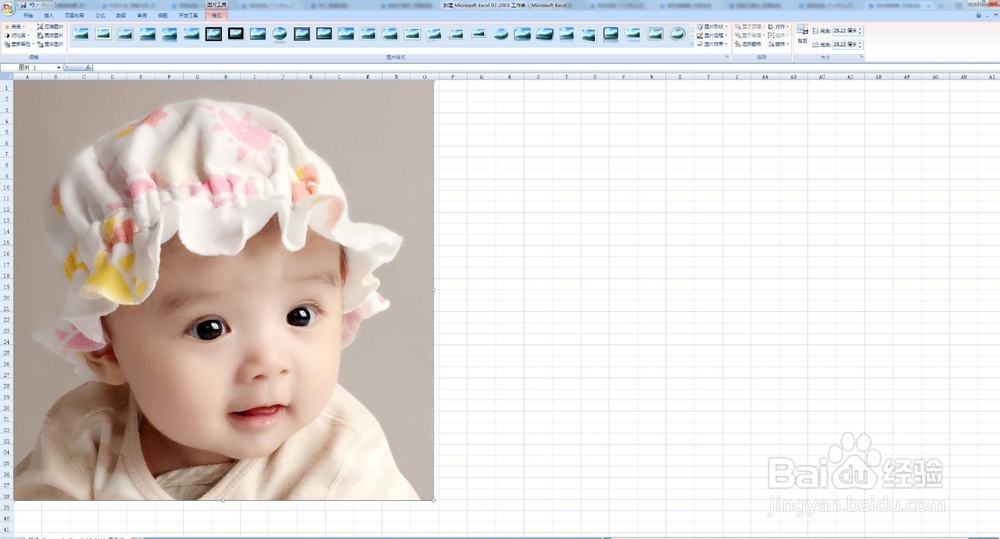Apply the tilted Rotated White picture style
This screenshot has height=539, width=1000.
coord(434,34)
